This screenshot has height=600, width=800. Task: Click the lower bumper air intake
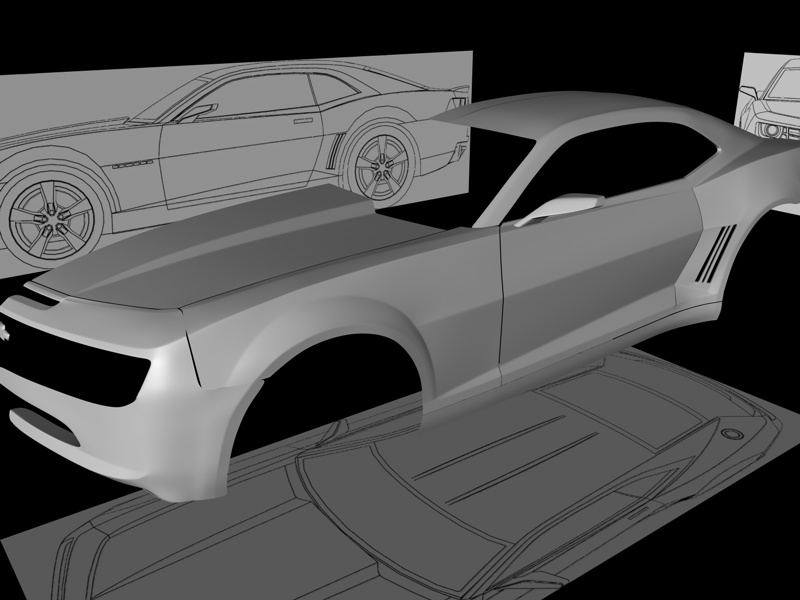(45, 427)
